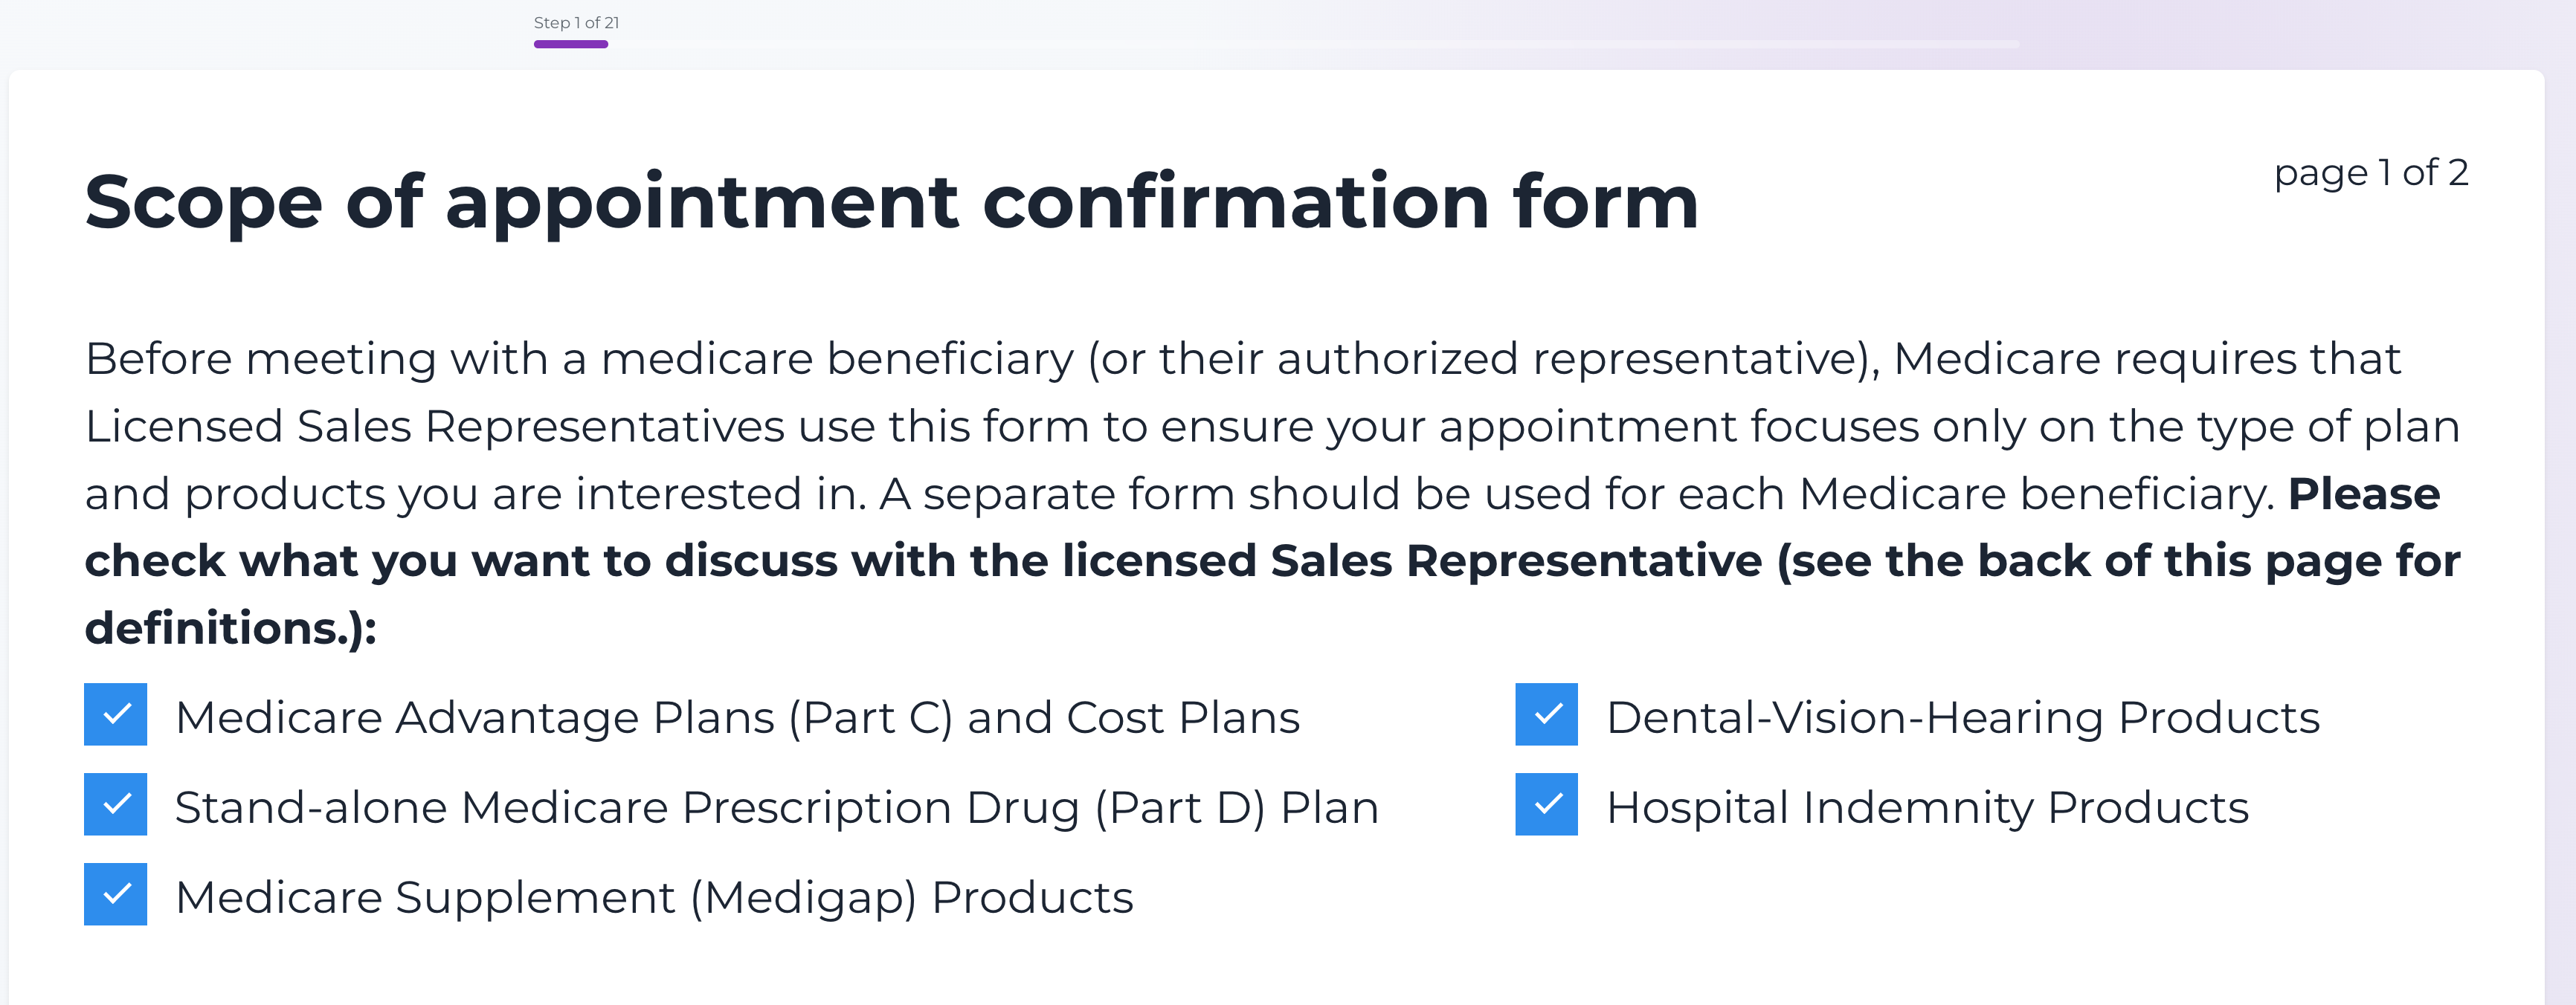Click the purple filled progress bar segment
This screenshot has height=1005, width=2576.
pos(571,44)
